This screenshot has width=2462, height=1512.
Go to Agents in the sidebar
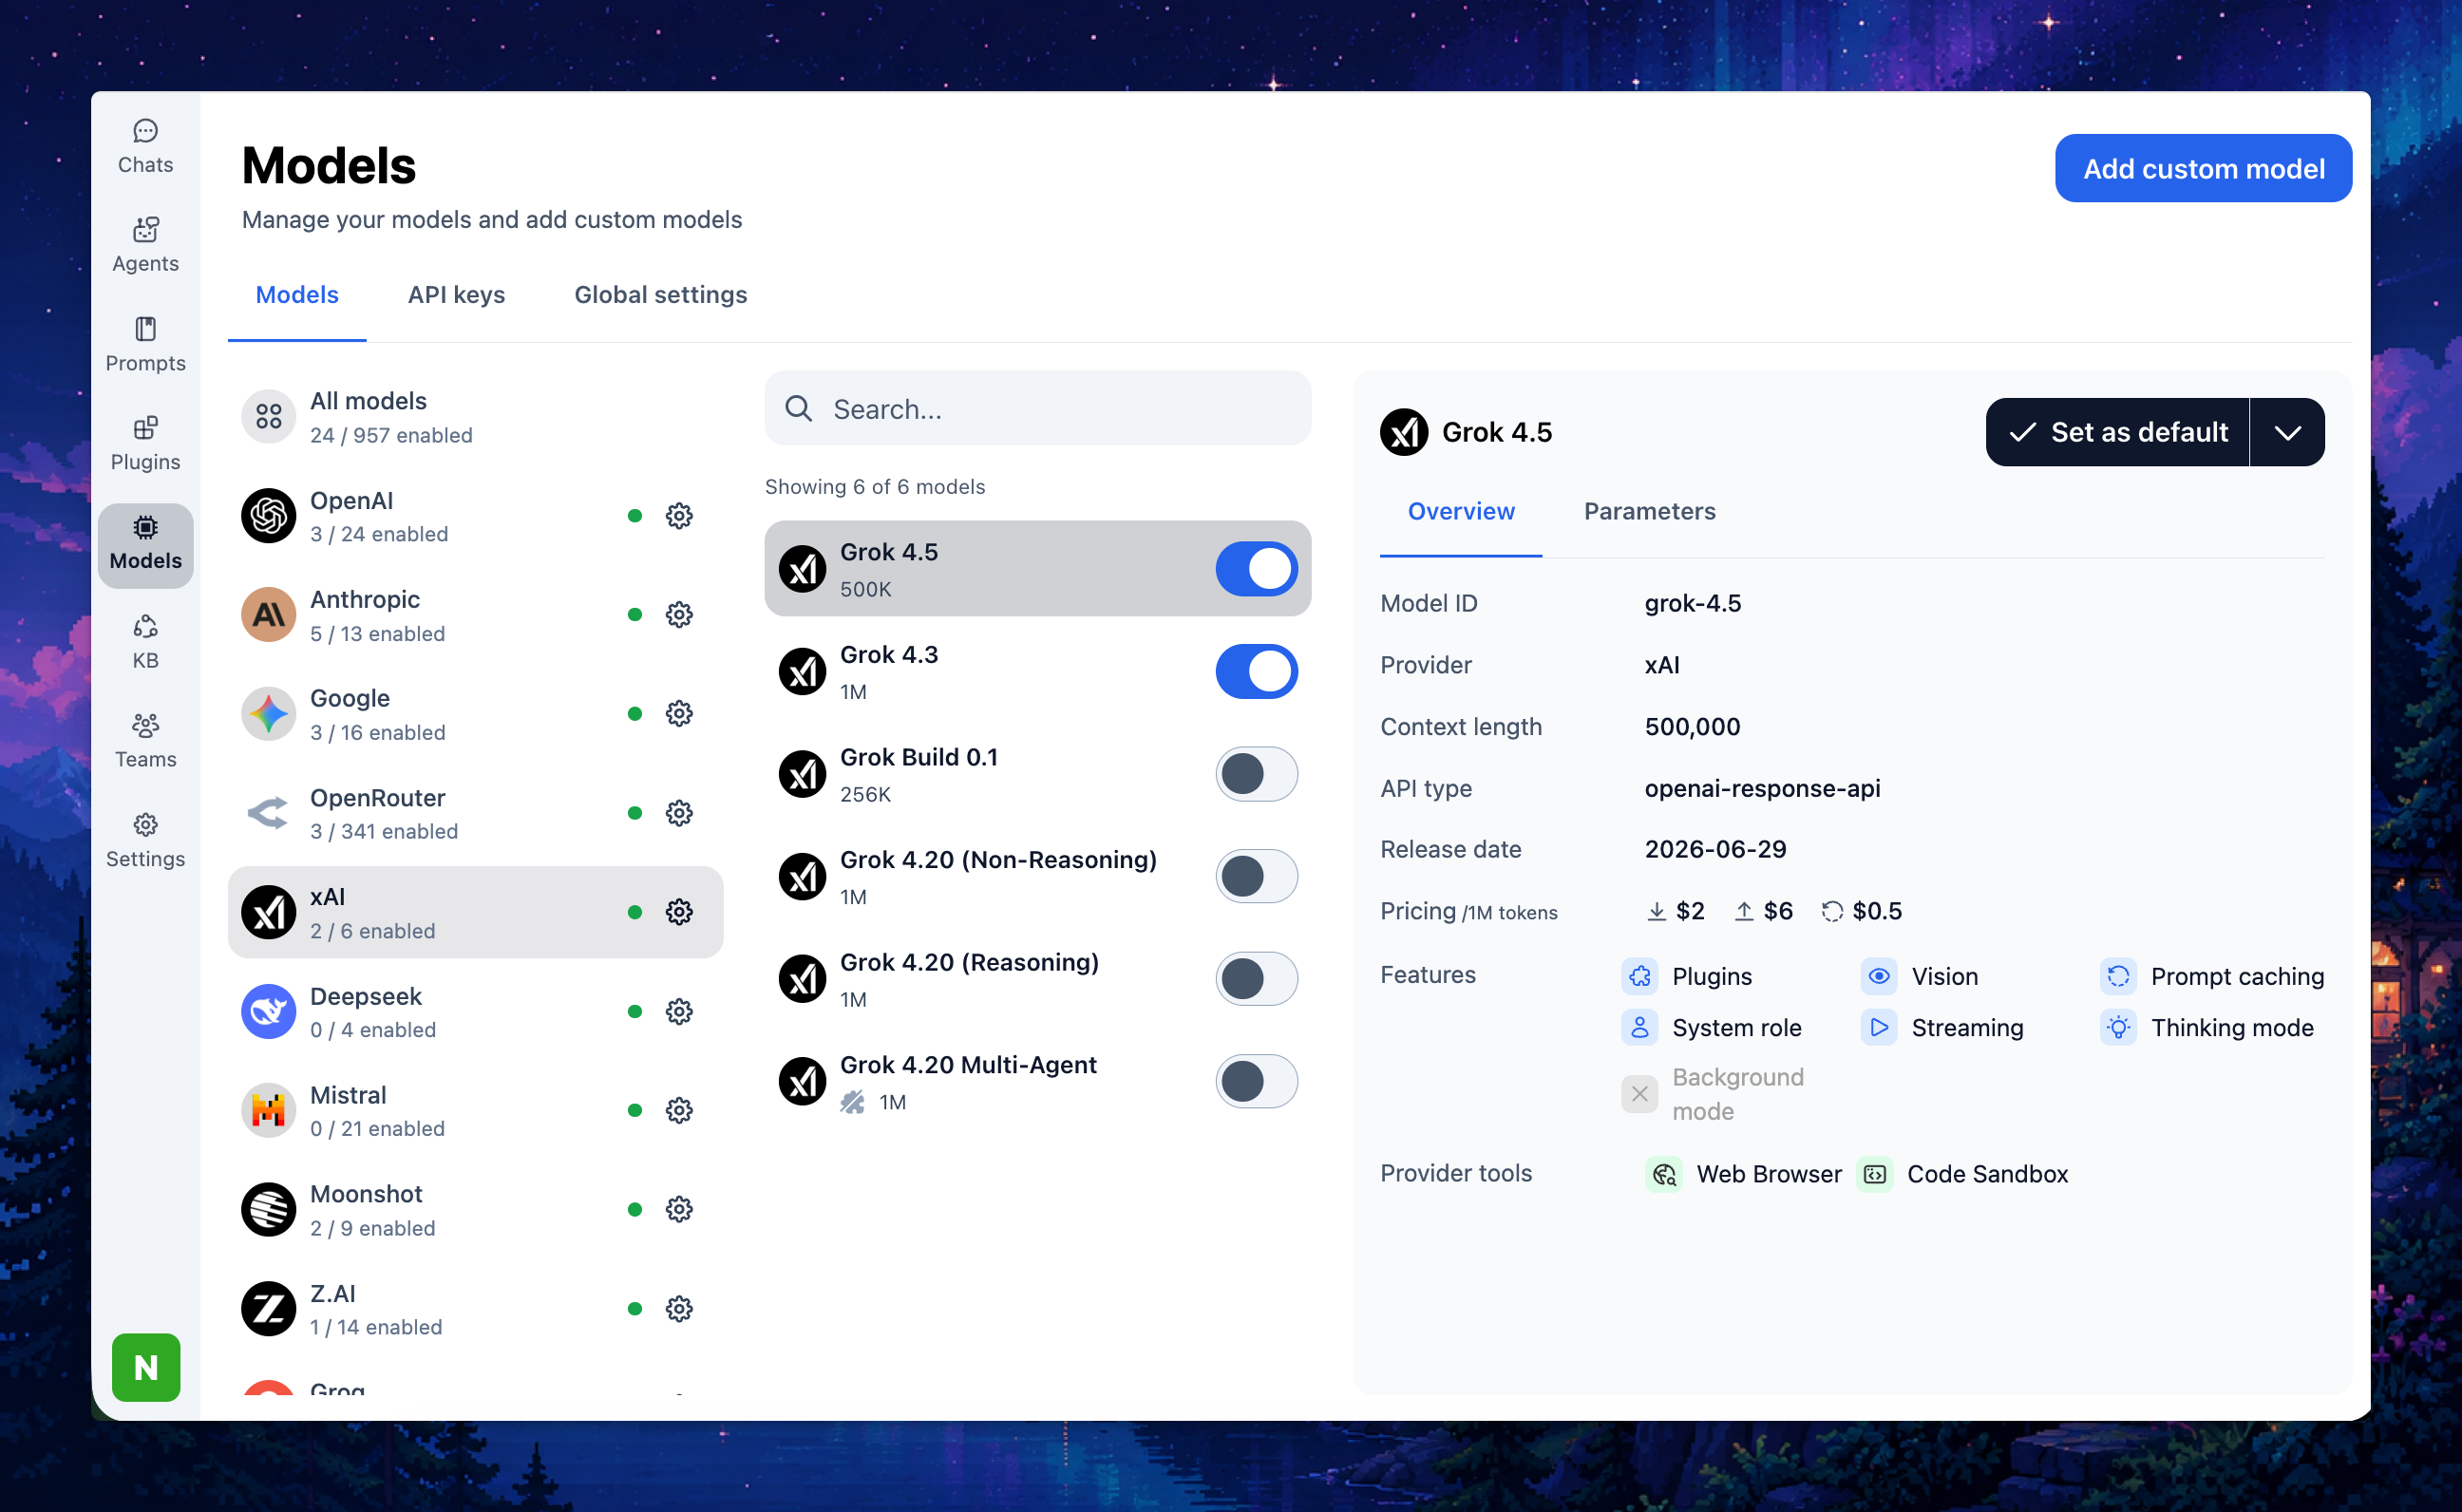coord(145,246)
